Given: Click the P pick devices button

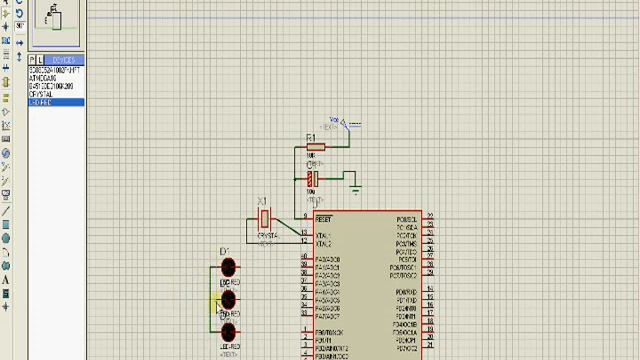Looking at the screenshot, I should 32,60.
